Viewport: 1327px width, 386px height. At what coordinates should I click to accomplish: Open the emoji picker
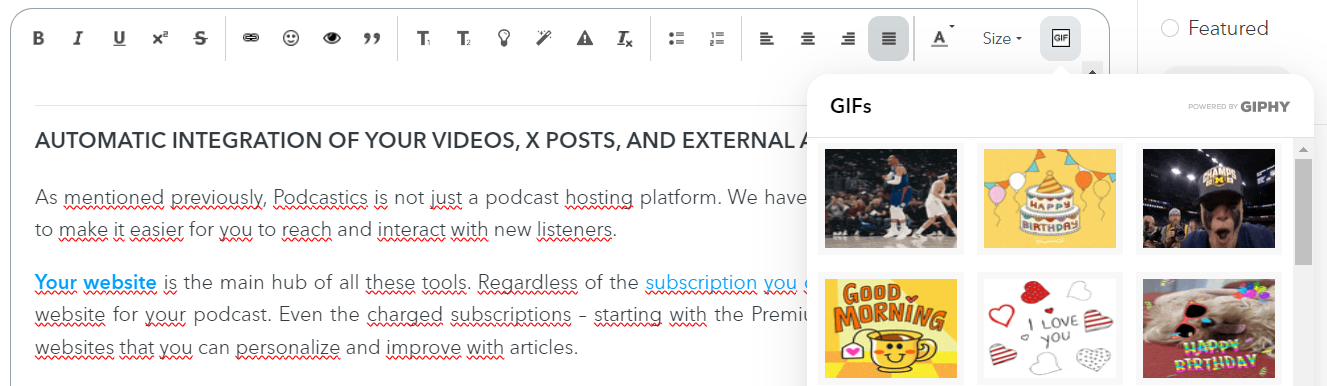291,39
